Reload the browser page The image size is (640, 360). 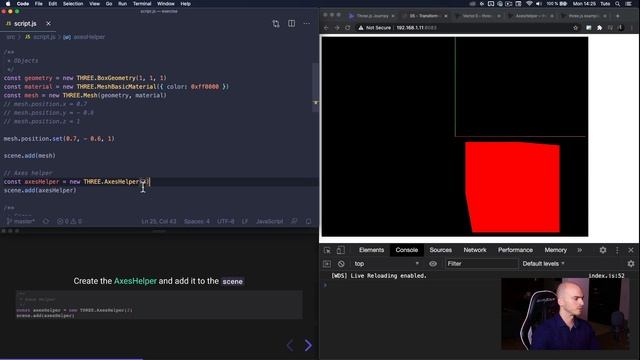coord(348,28)
